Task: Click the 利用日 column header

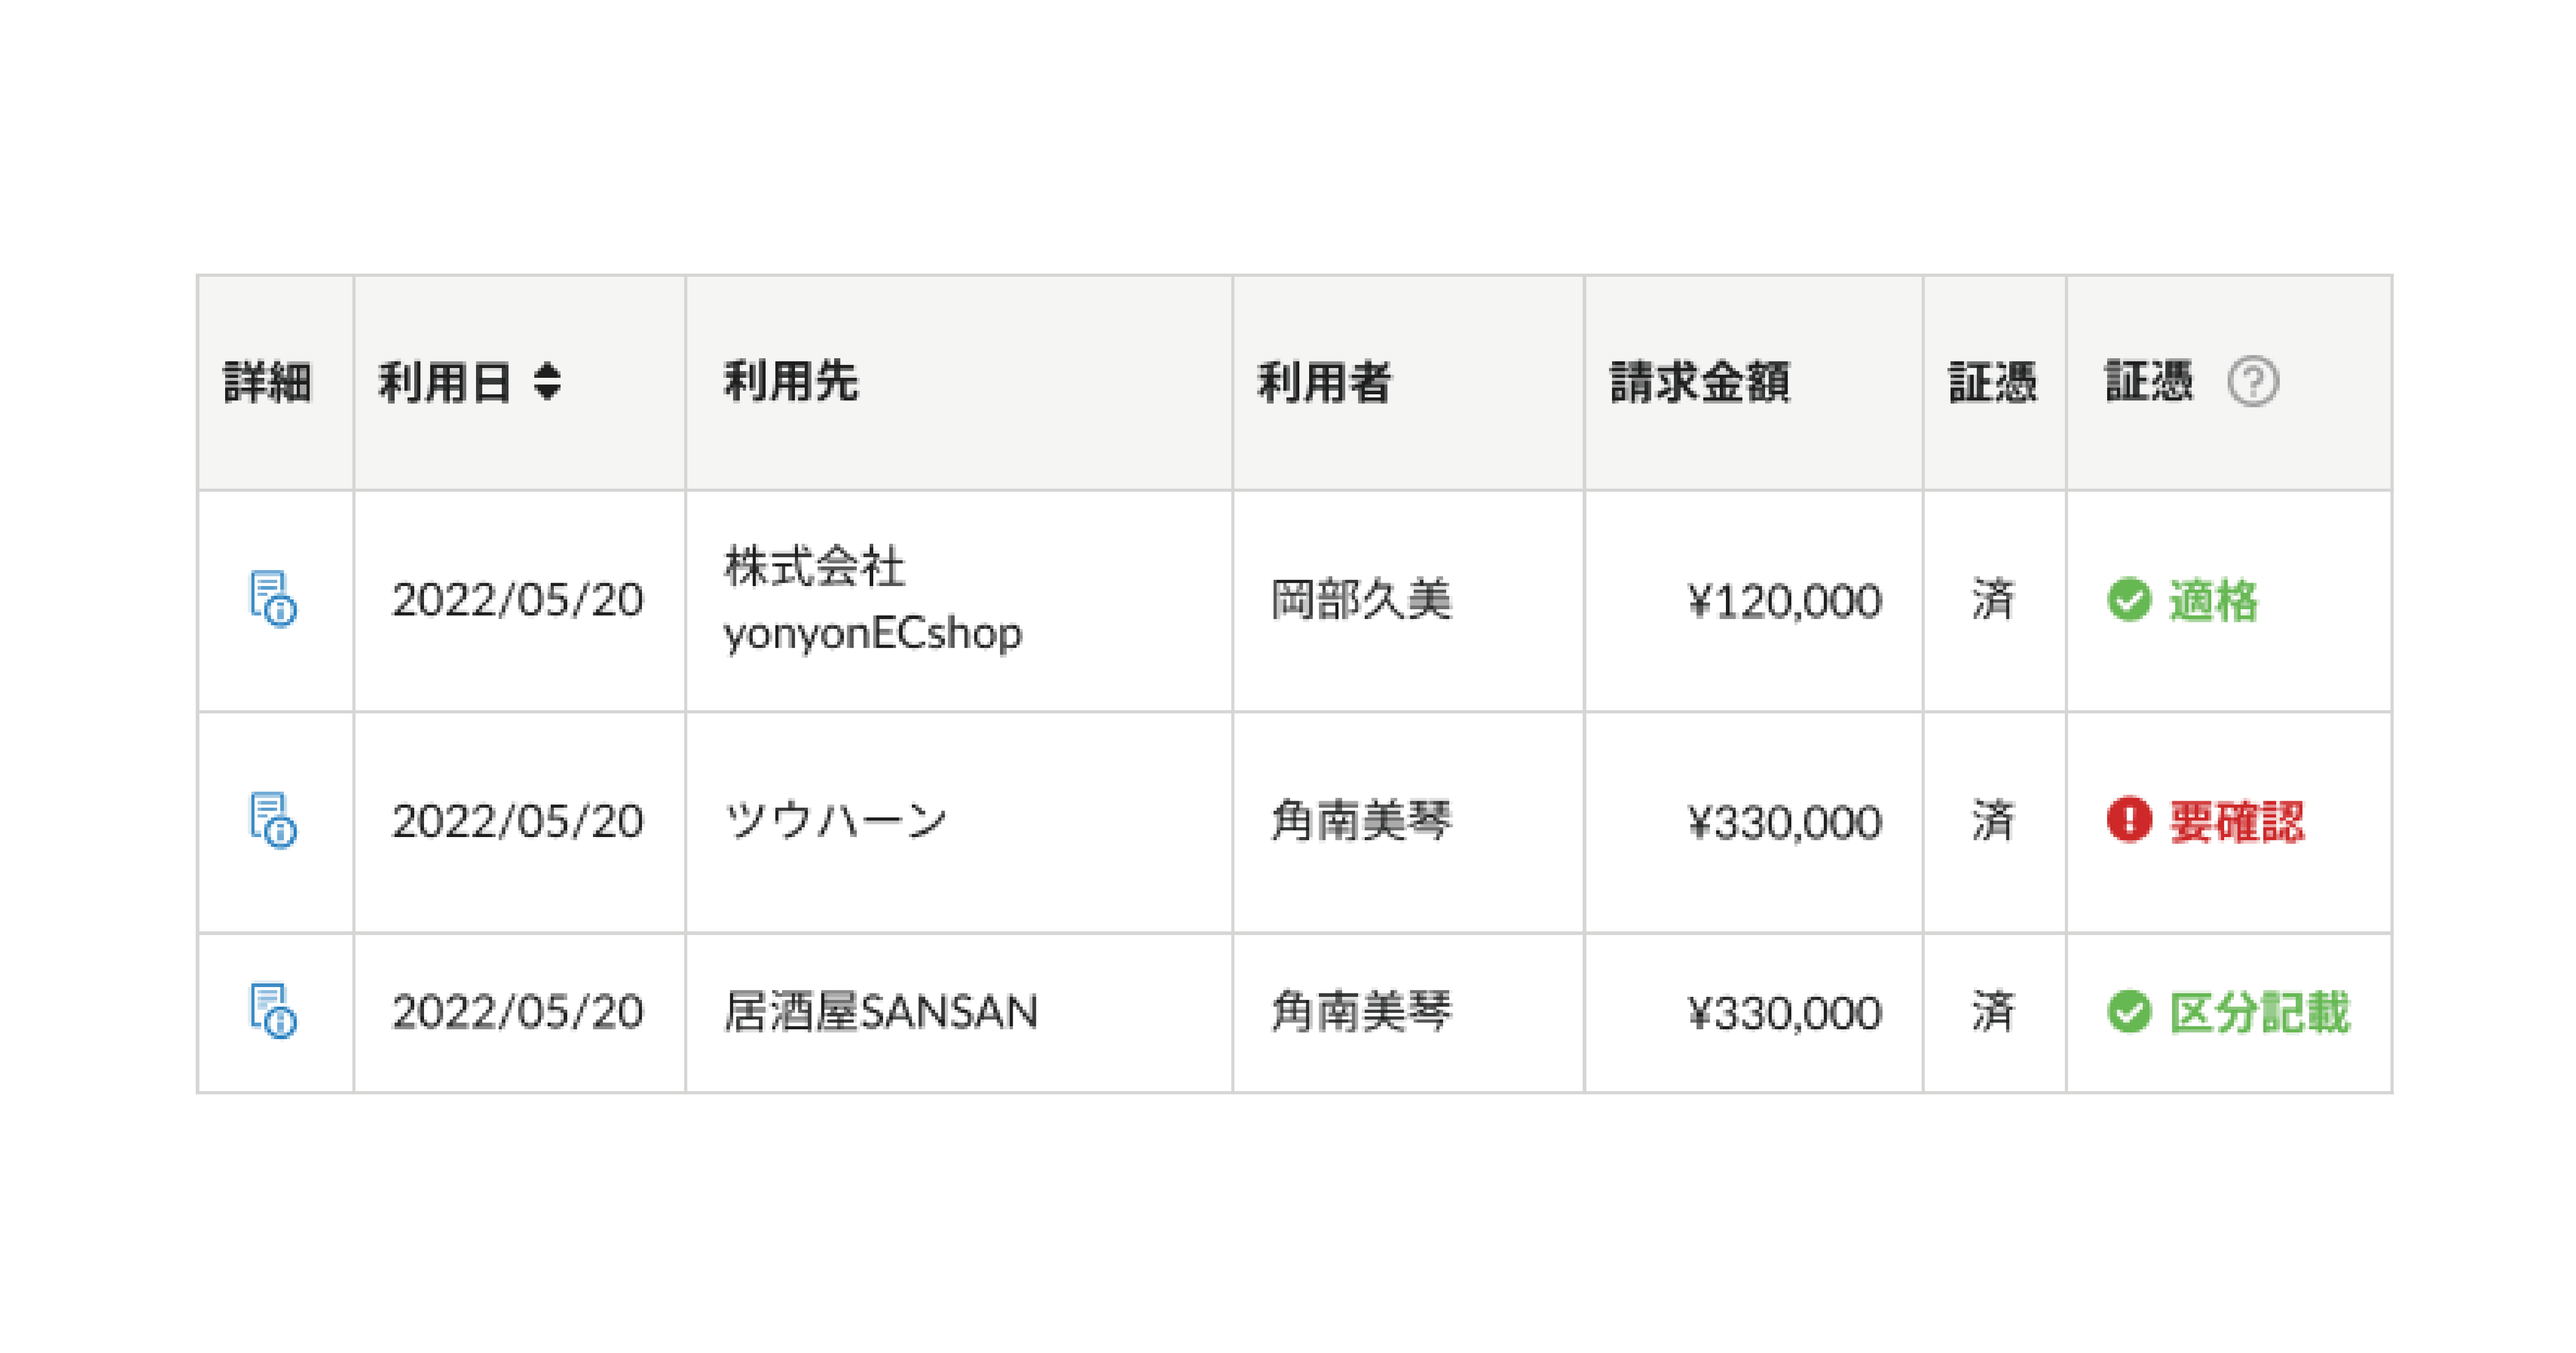Action: (x=445, y=382)
